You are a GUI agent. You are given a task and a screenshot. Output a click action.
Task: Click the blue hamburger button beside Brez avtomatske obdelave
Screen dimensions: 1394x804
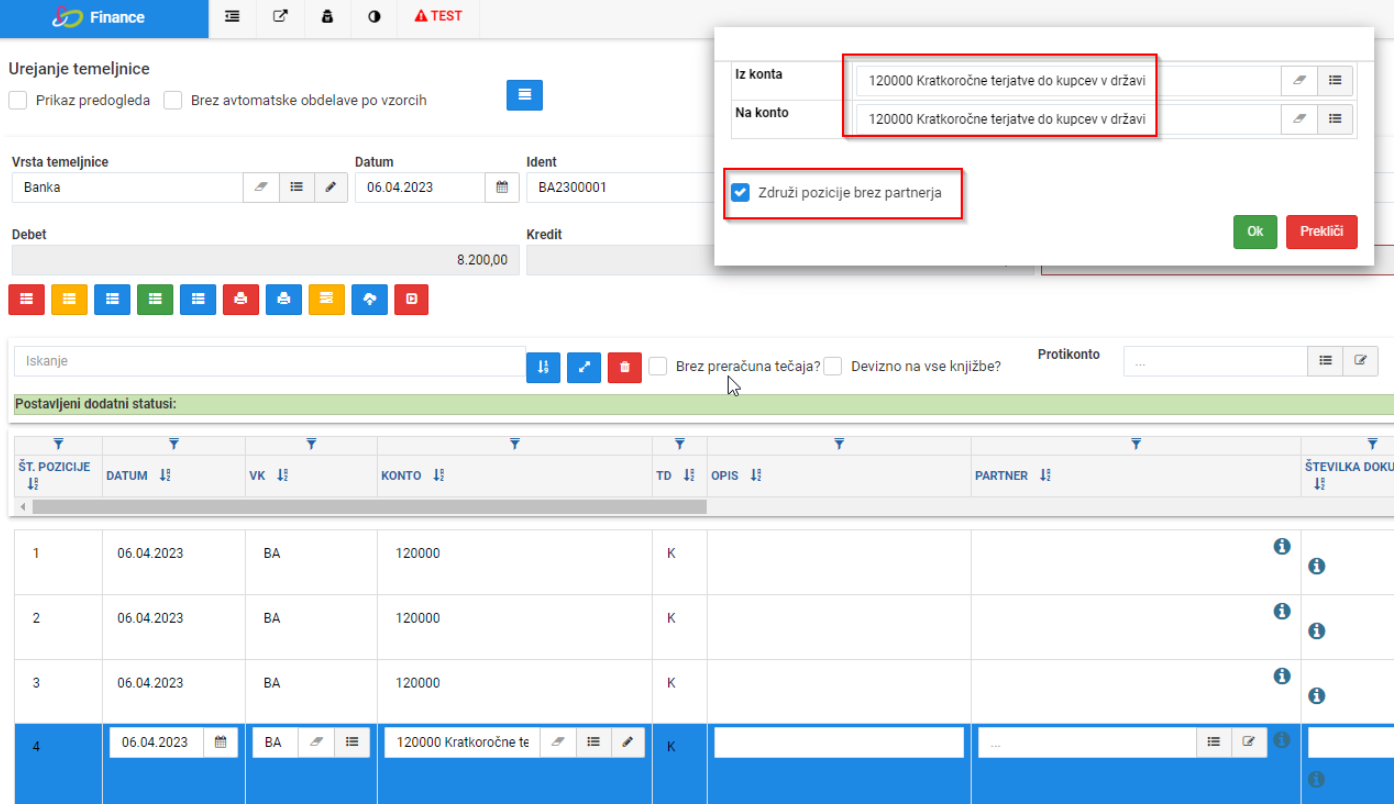[525, 95]
